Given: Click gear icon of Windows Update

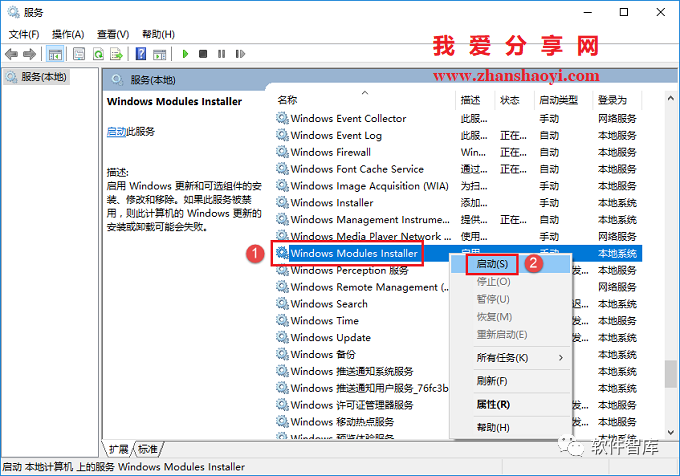Looking at the screenshot, I should tap(282, 337).
